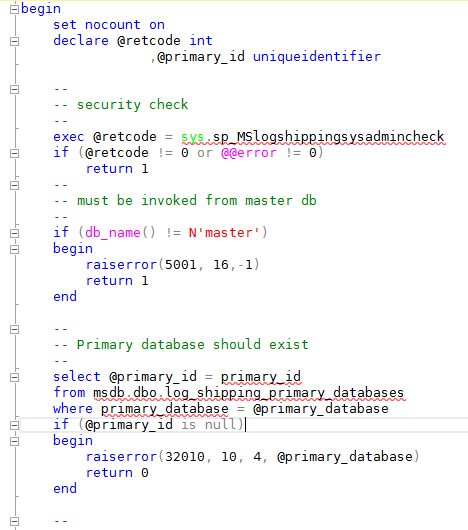Click 'must be invoked from master db' comment
468x530 pixels.
click(197, 201)
